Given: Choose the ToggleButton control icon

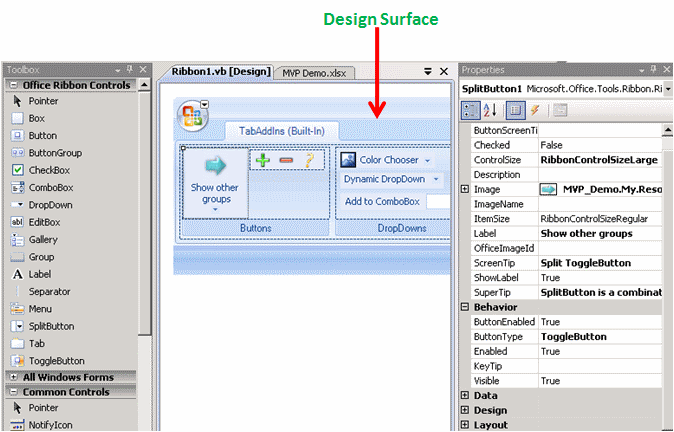Looking at the screenshot, I should (x=17, y=361).
